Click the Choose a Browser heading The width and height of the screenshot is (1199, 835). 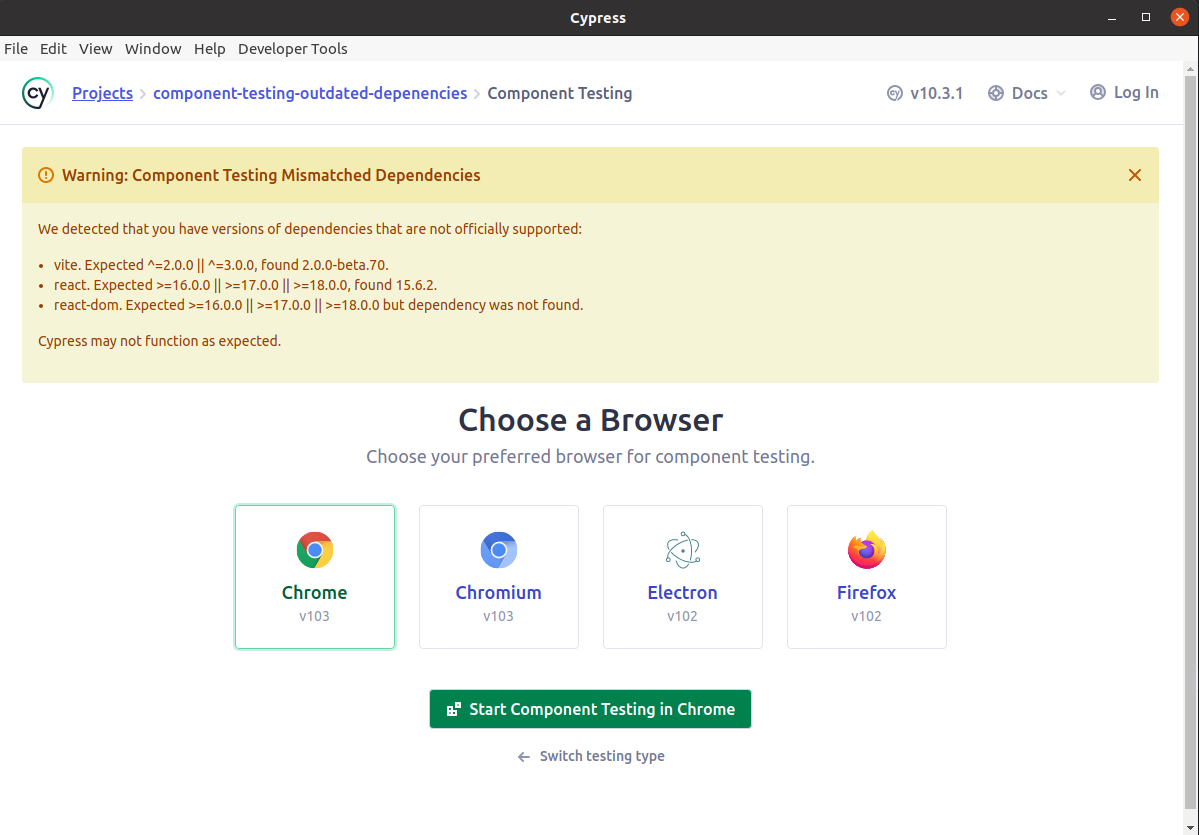click(590, 420)
